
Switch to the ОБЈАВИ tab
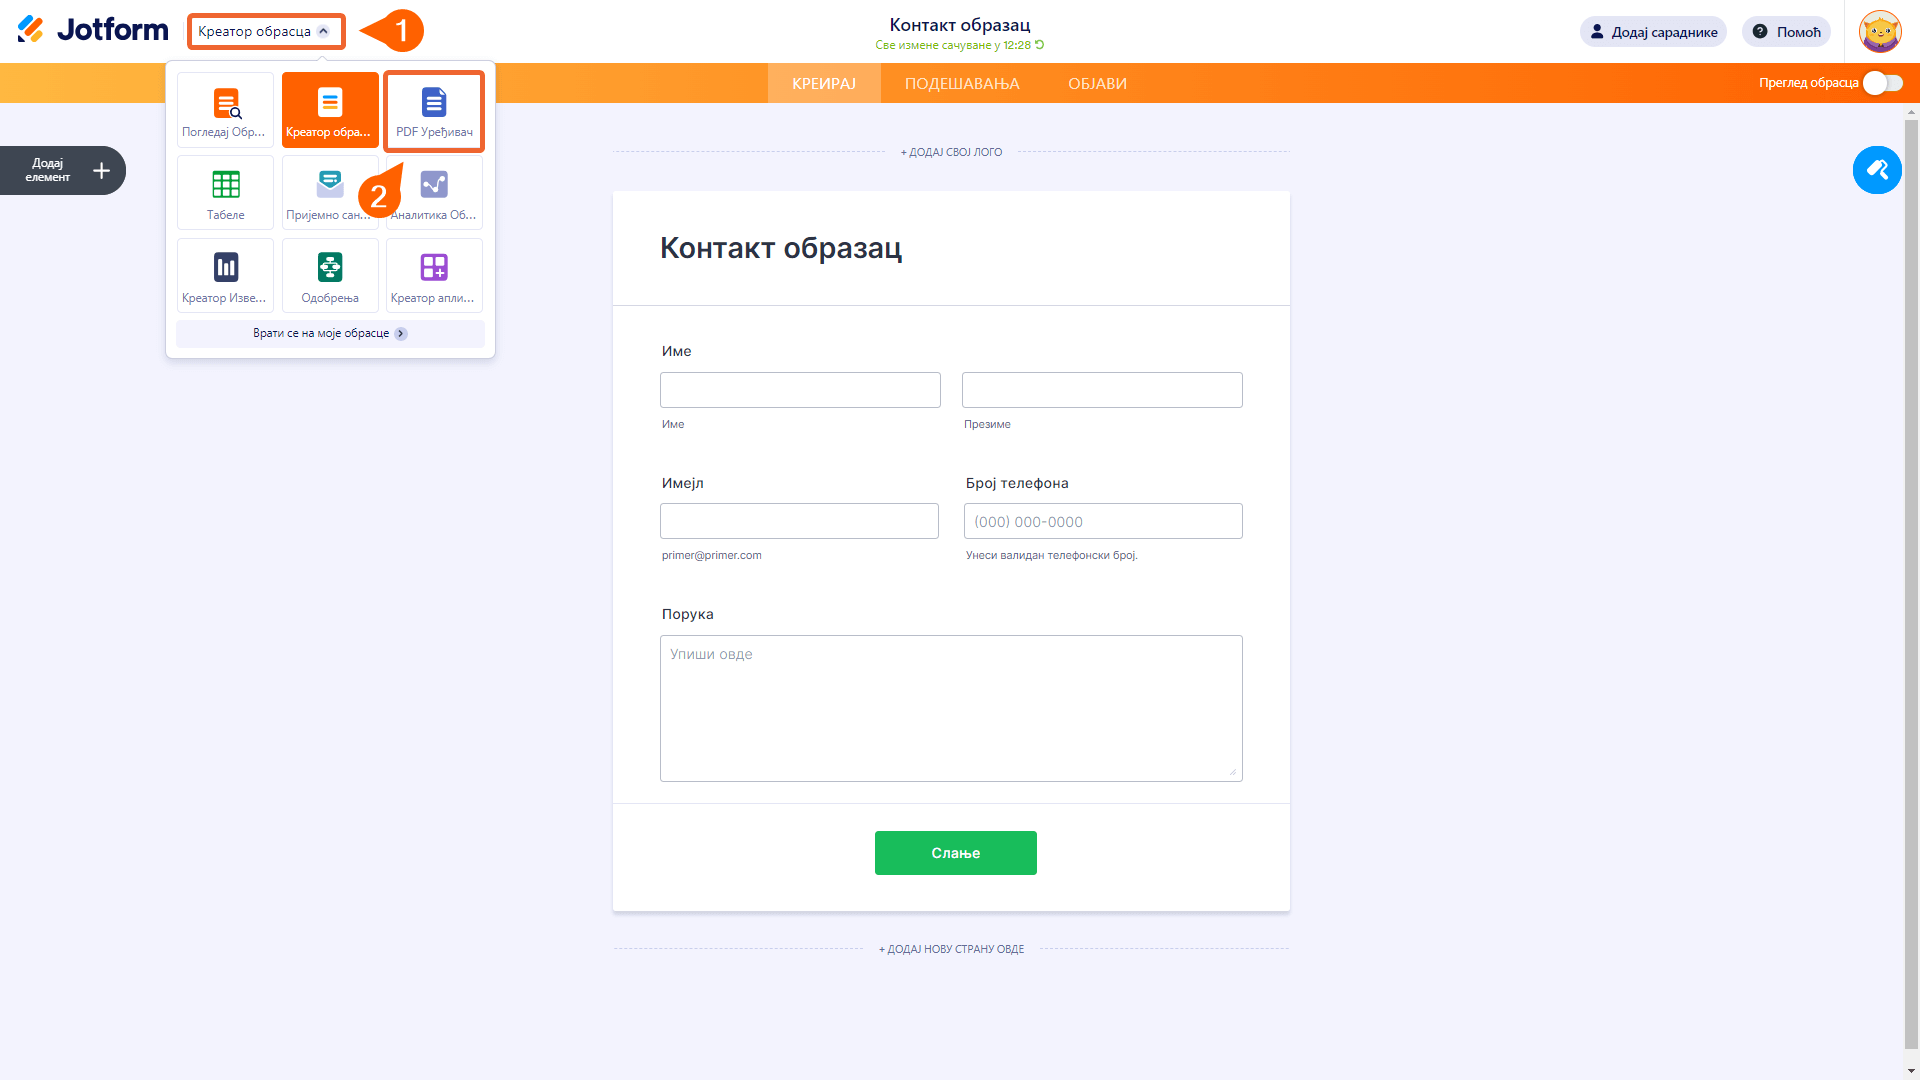click(x=1097, y=84)
